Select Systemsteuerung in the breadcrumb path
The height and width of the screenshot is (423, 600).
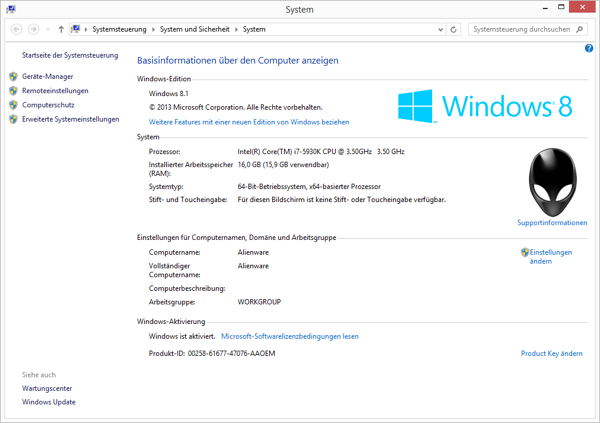tap(119, 29)
